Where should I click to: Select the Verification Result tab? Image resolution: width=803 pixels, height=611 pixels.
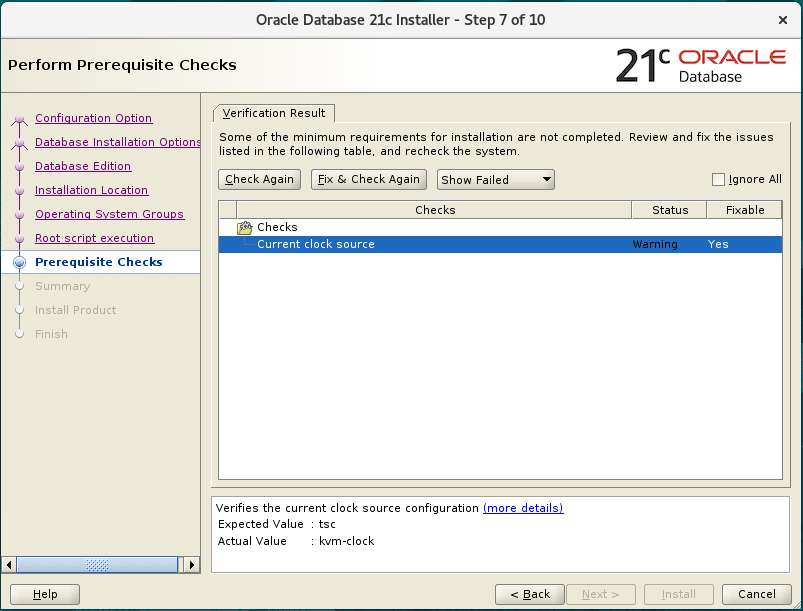(273, 113)
